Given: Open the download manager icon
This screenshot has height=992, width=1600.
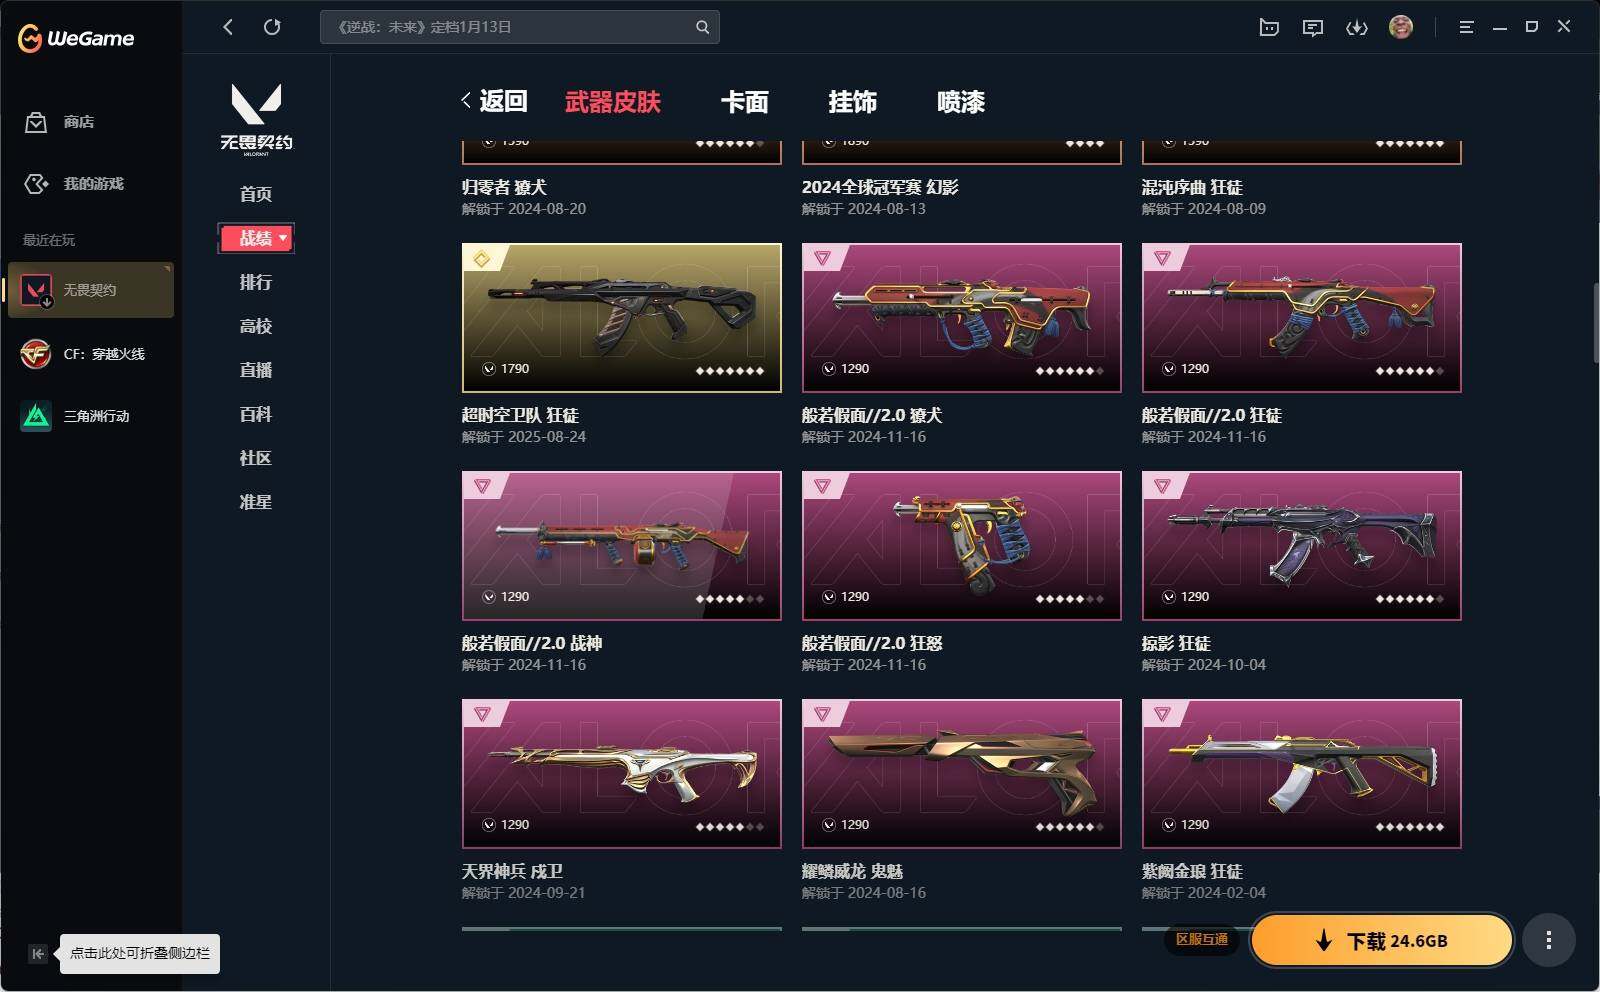Looking at the screenshot, I should pyautogui.click(x=1357, y=27).
